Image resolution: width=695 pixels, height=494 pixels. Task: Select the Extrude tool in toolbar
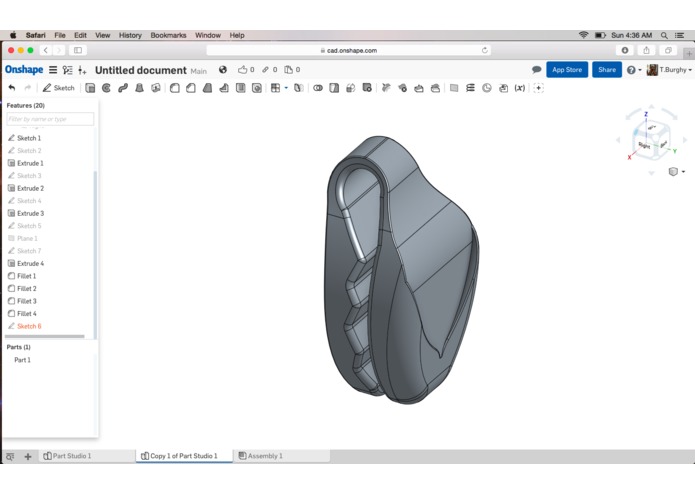click(x=90, y=88)
